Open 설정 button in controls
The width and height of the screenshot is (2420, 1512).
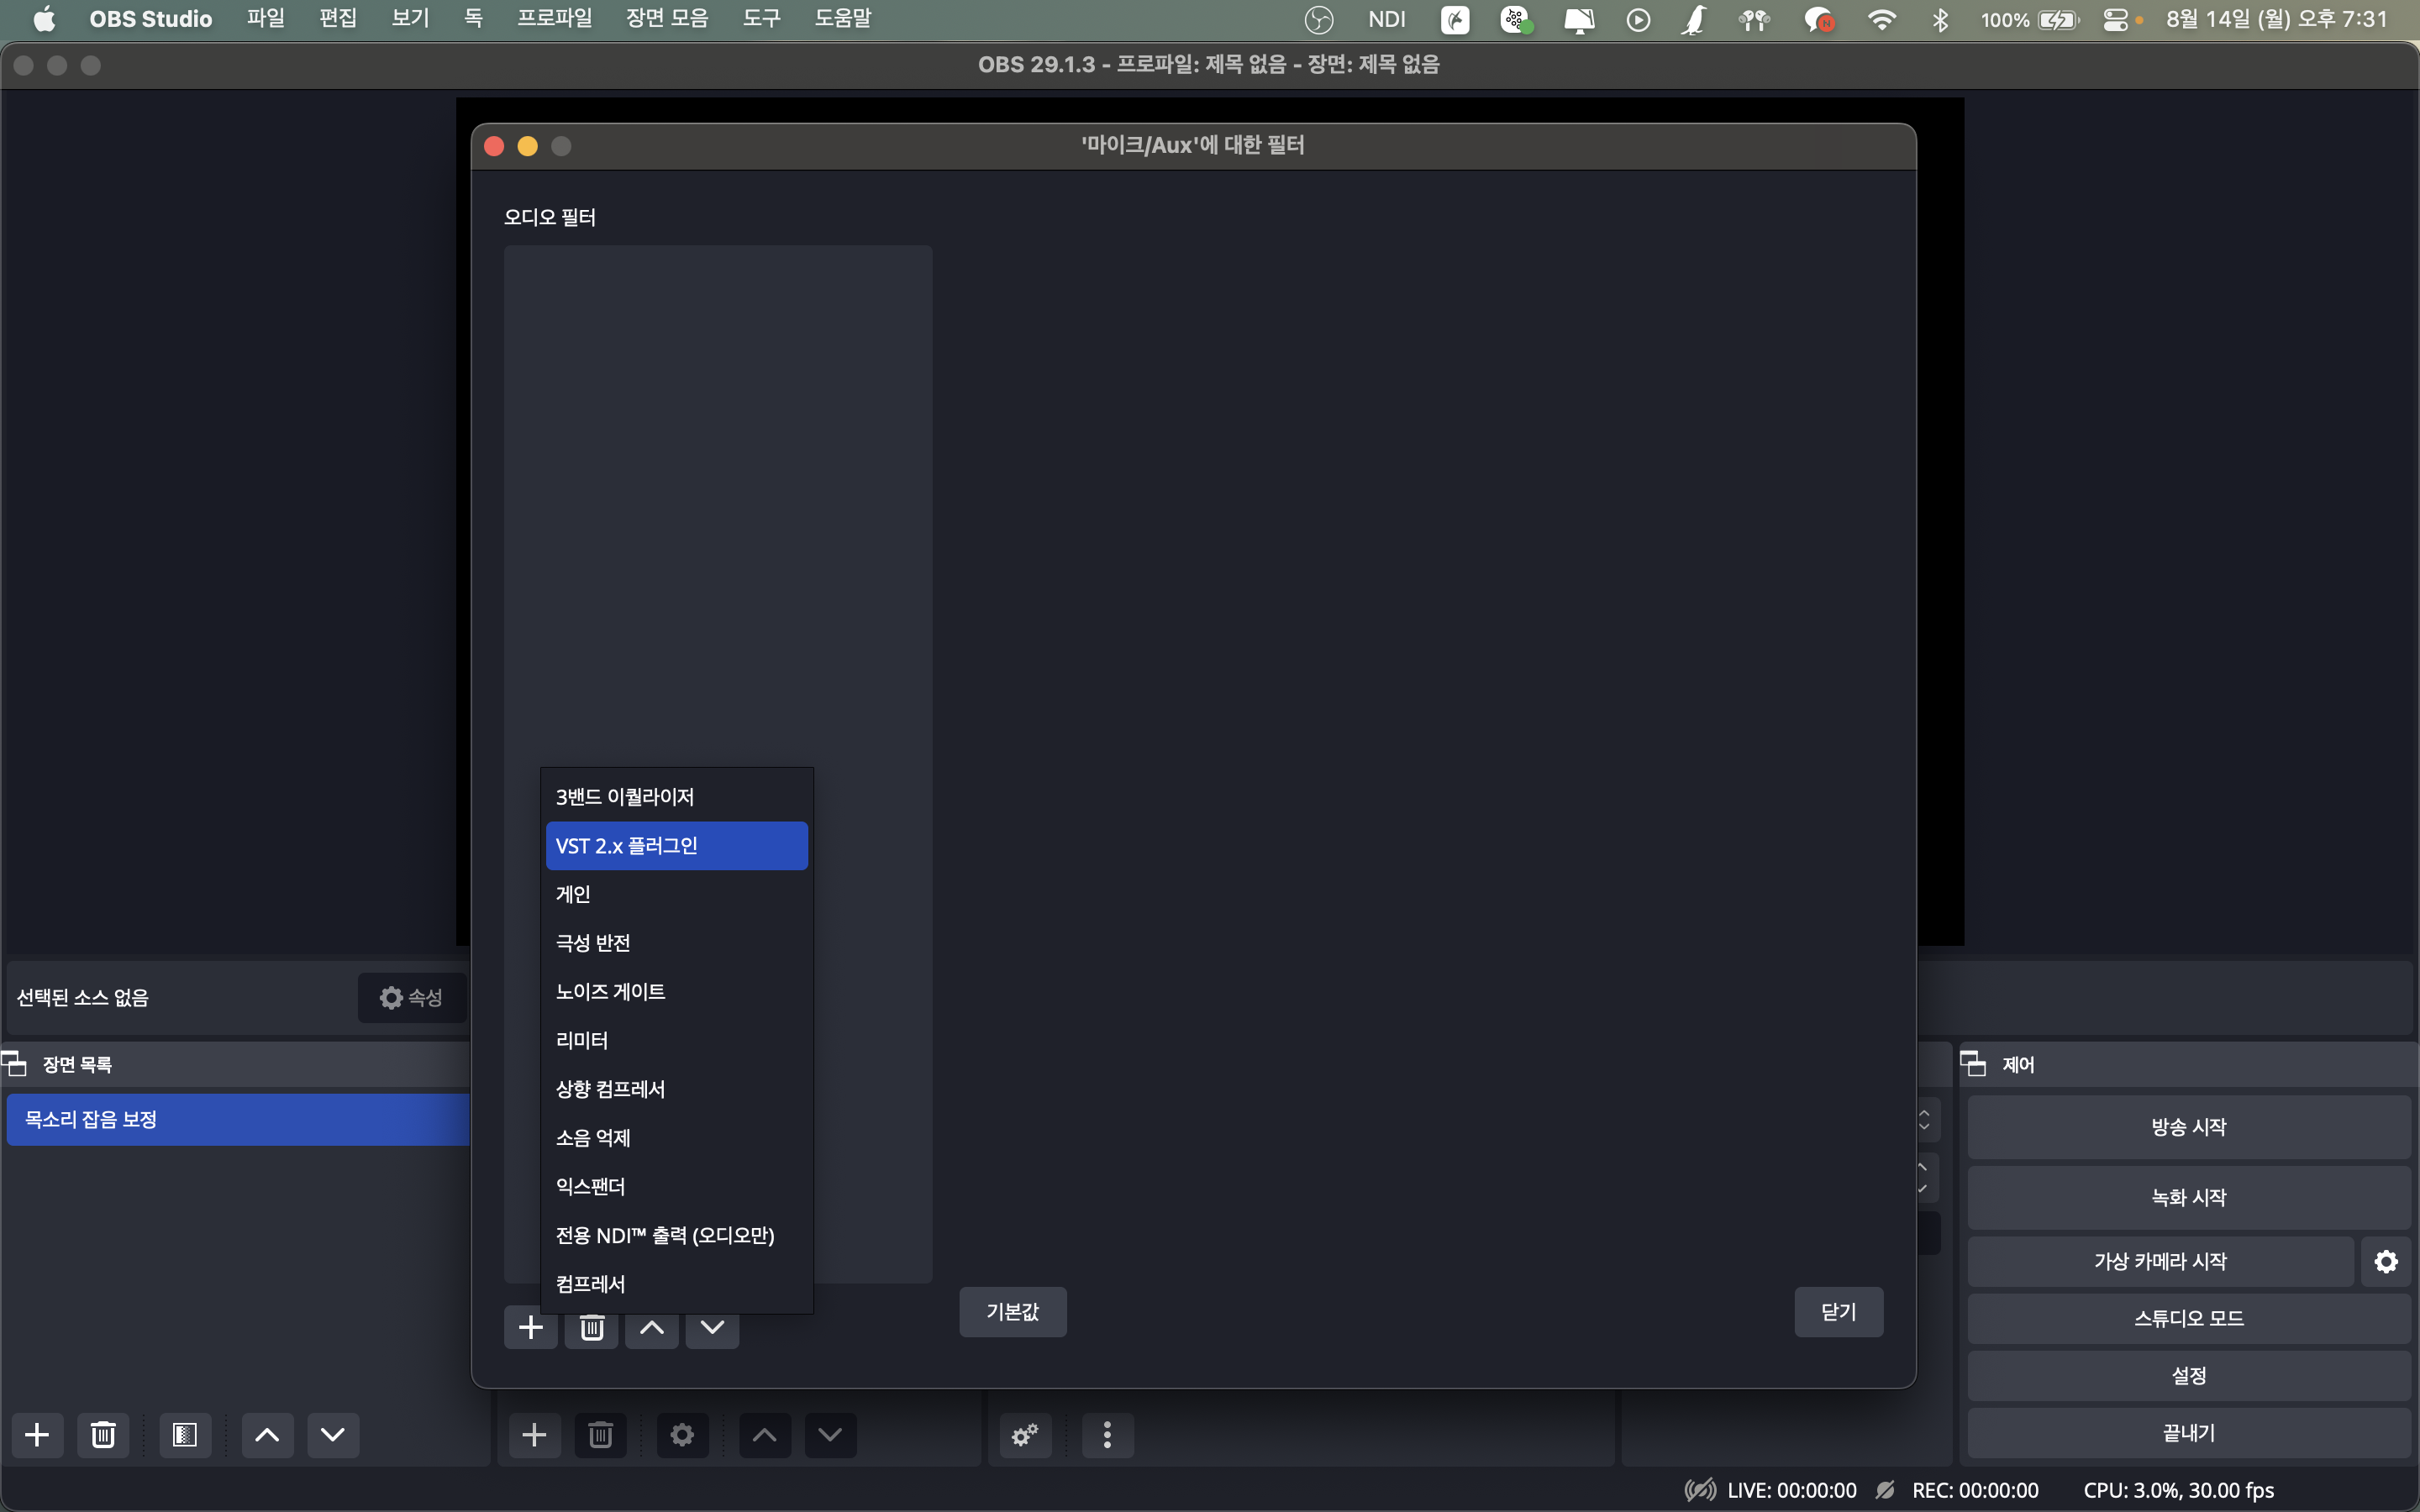click(2189, 1376)
